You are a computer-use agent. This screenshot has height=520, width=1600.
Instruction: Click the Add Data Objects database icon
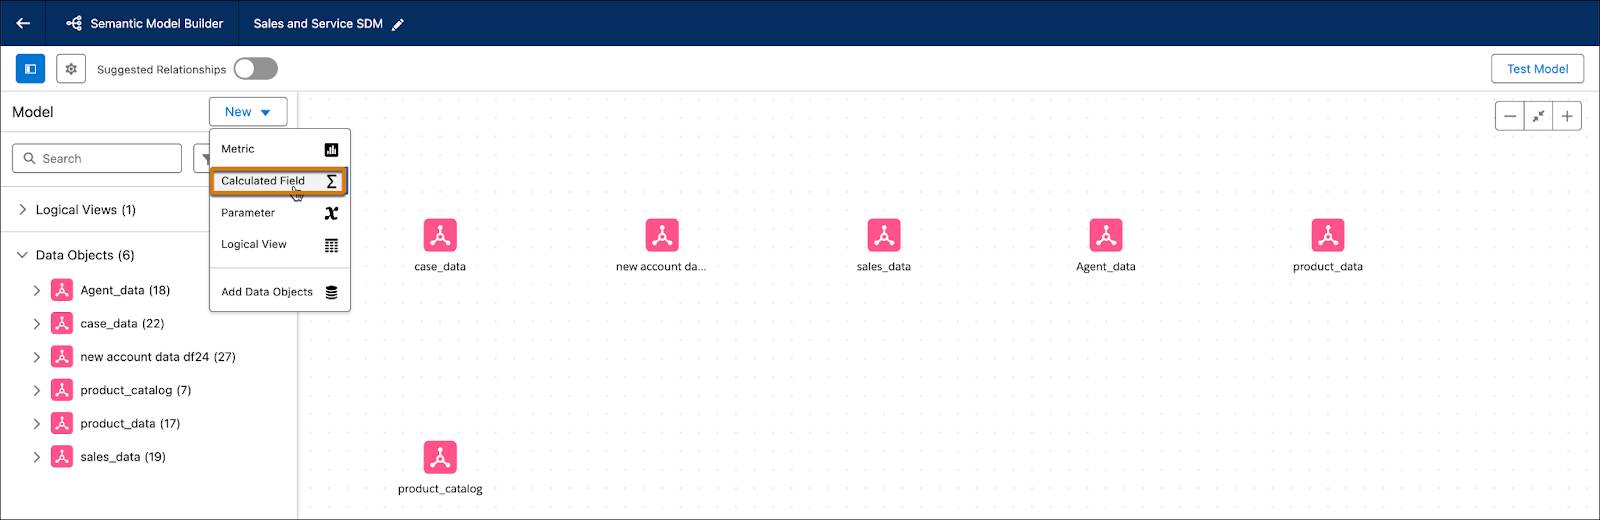click(331, 292)
